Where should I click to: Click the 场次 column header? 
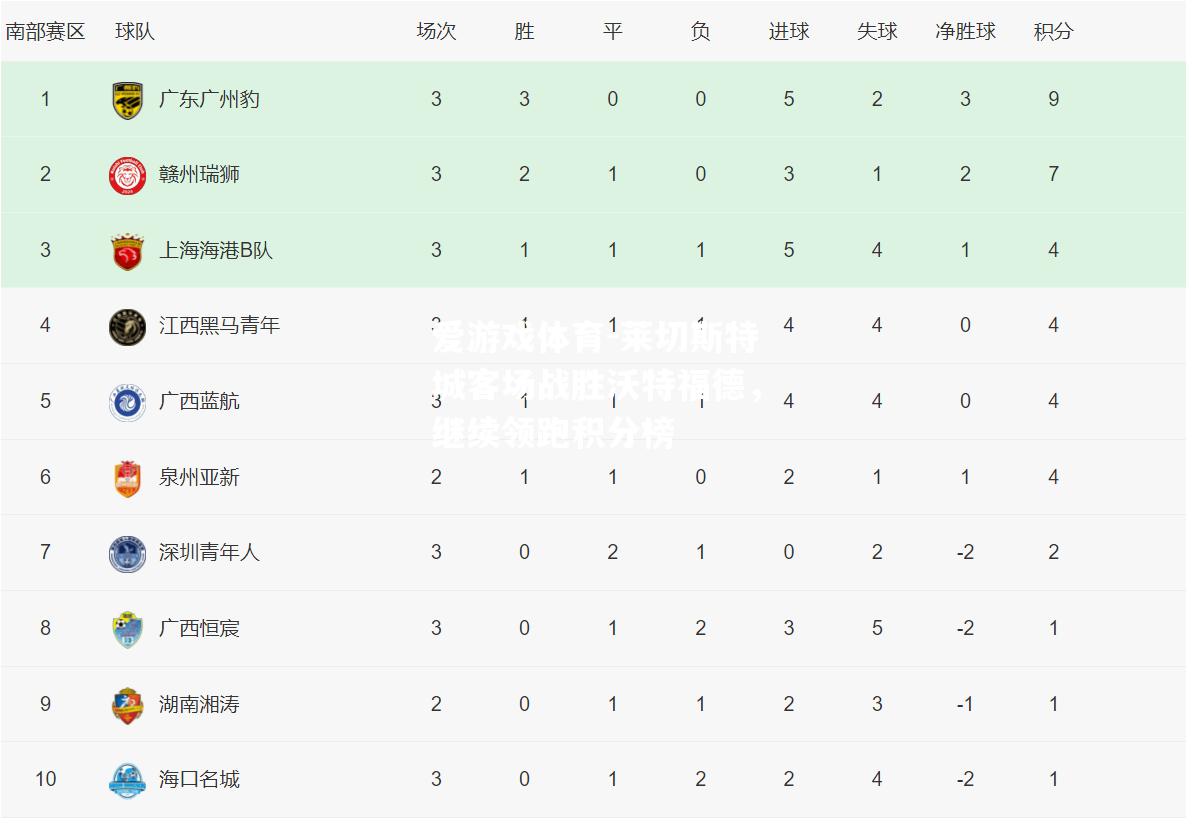pos(436,31)
